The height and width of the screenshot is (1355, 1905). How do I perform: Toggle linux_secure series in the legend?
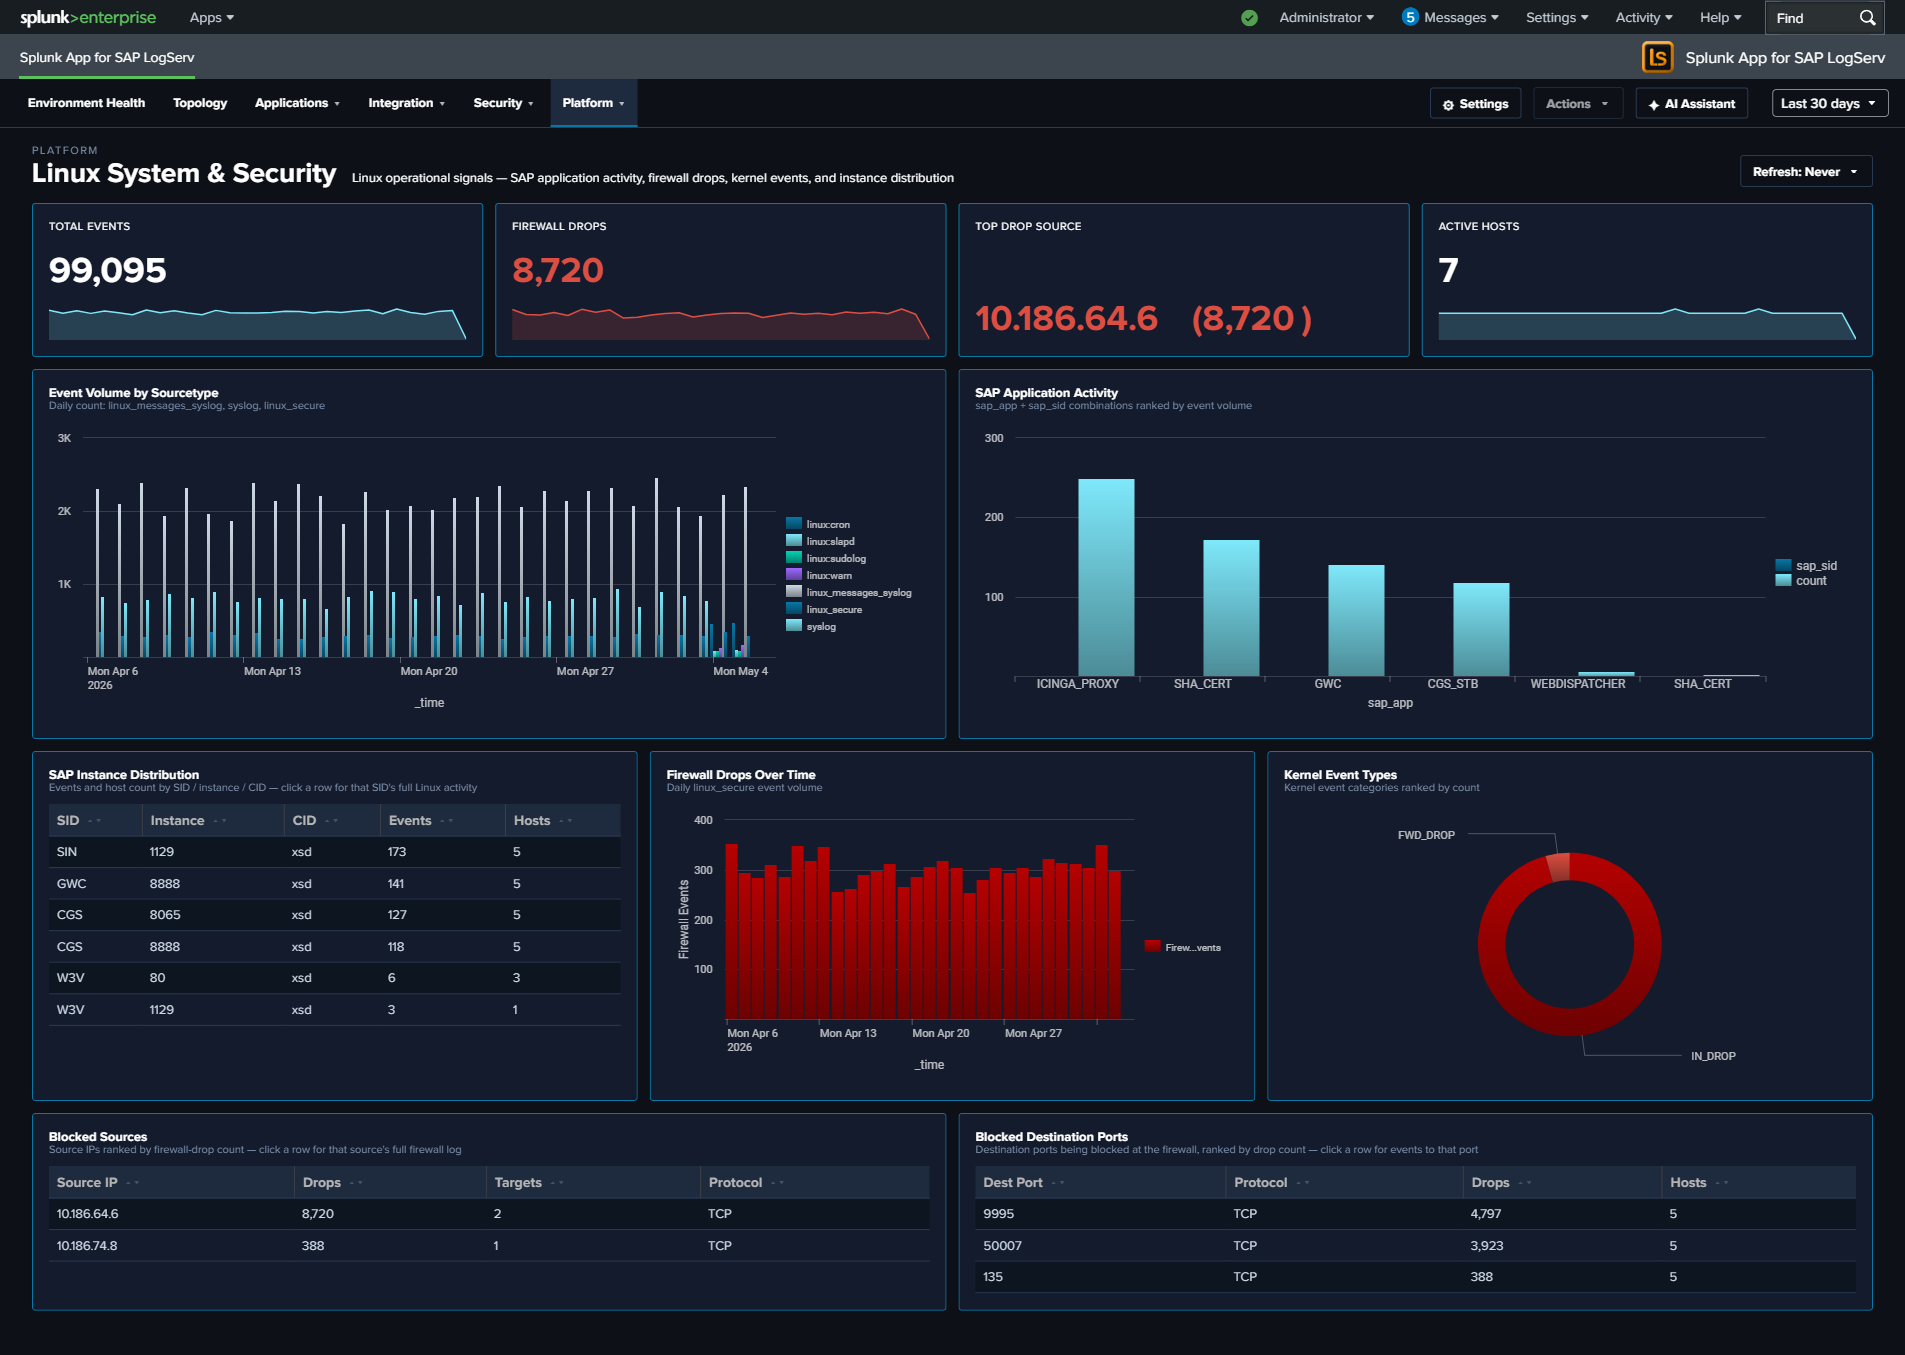(824, 609)
